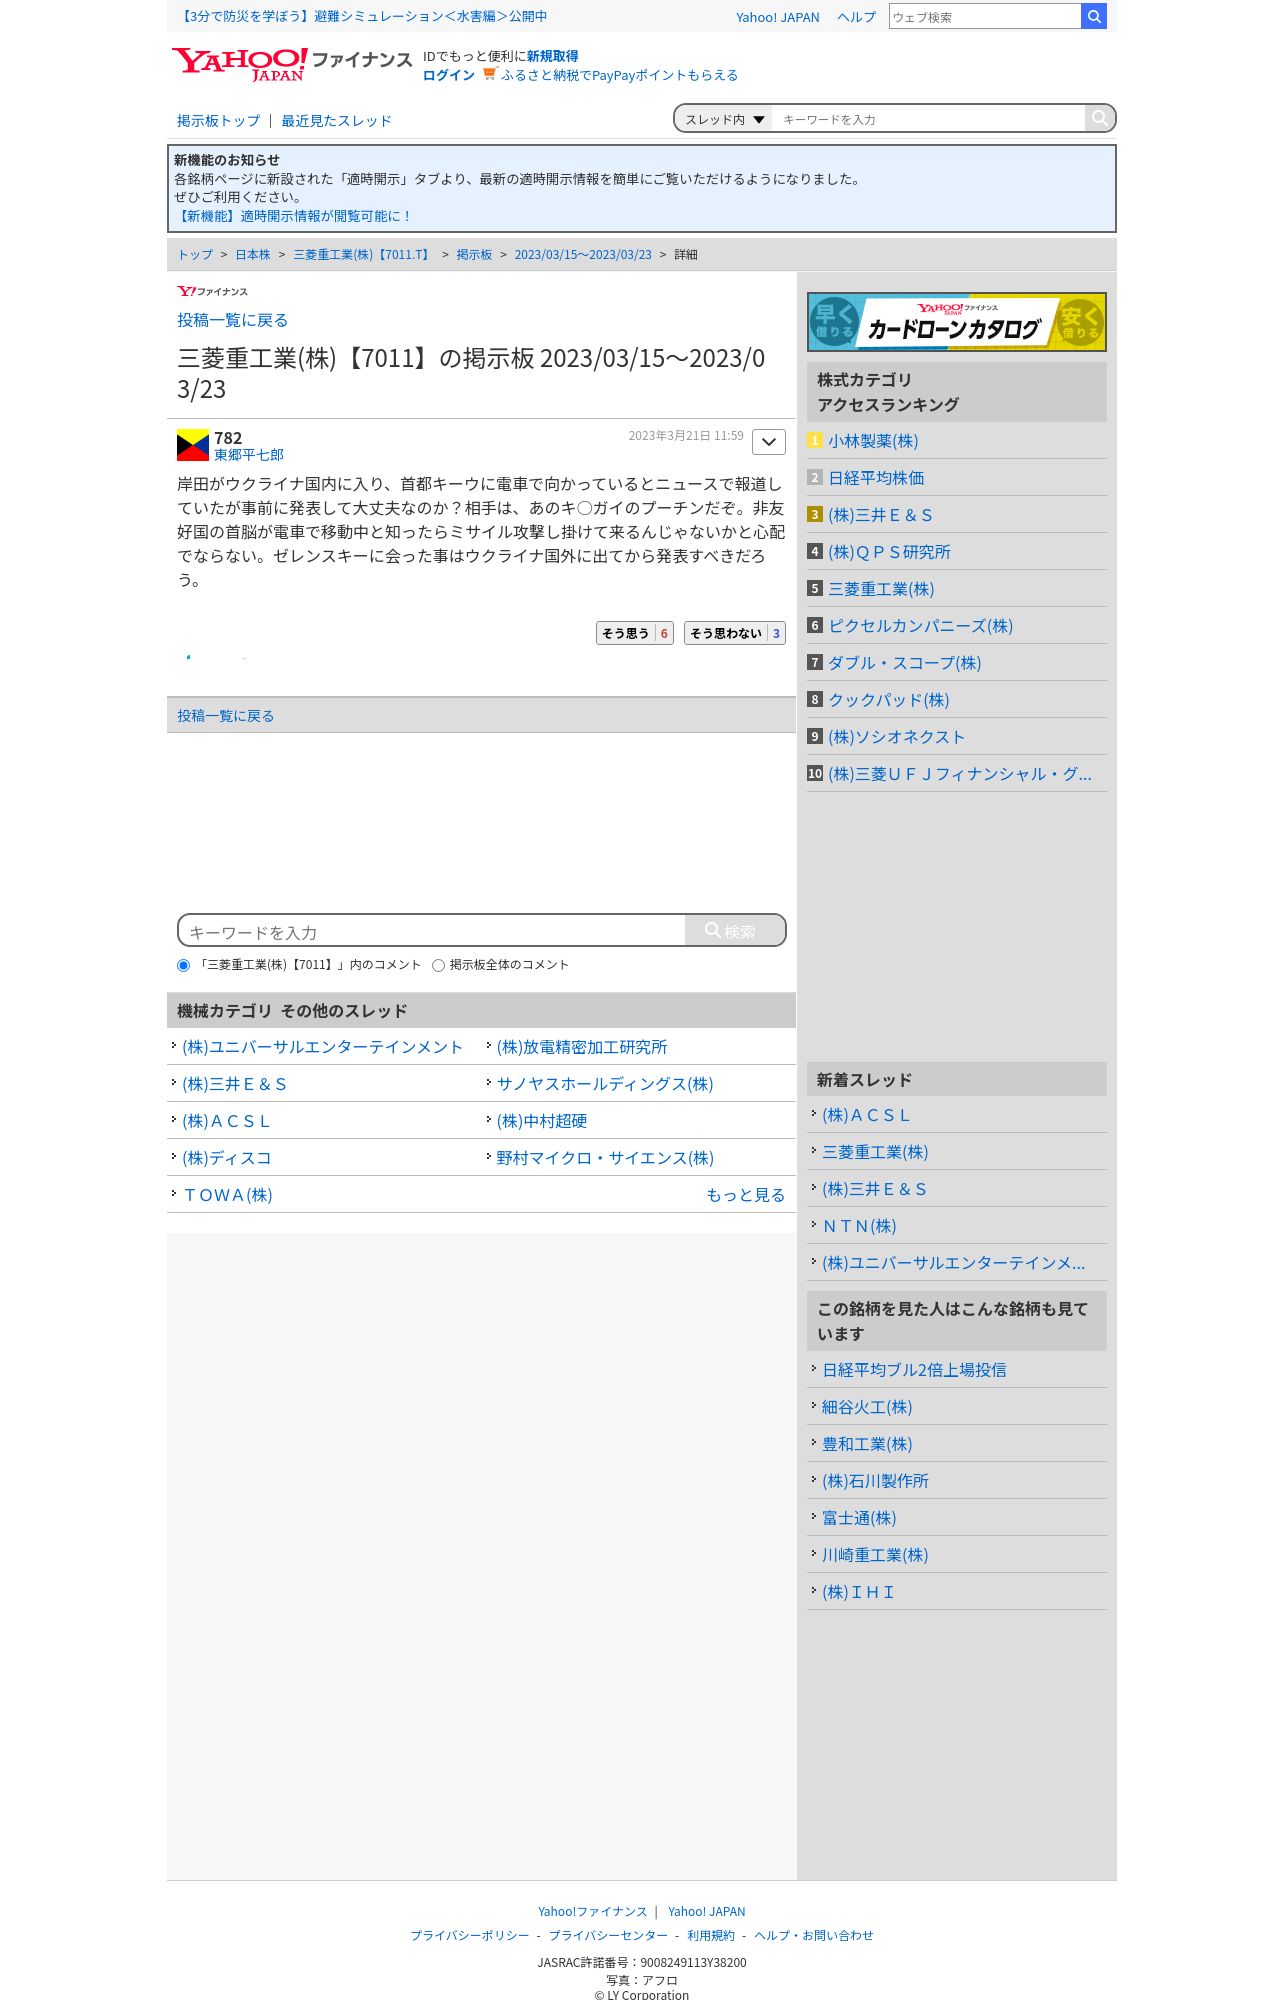Viewport: 1284px width, 2000px height.
Task: Open the (株)放電精密加工研究所 thread
Action: pos(582,1047)
